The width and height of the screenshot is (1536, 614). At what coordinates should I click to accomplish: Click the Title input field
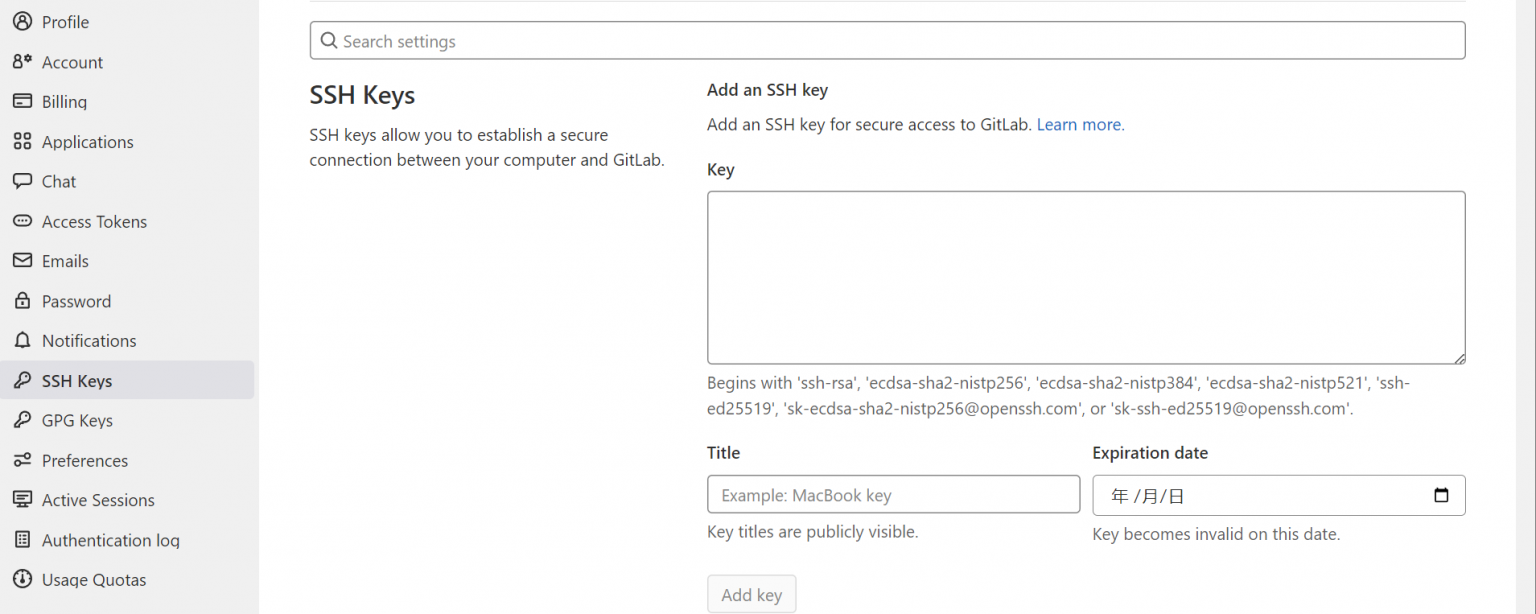[x=893, y=495]
